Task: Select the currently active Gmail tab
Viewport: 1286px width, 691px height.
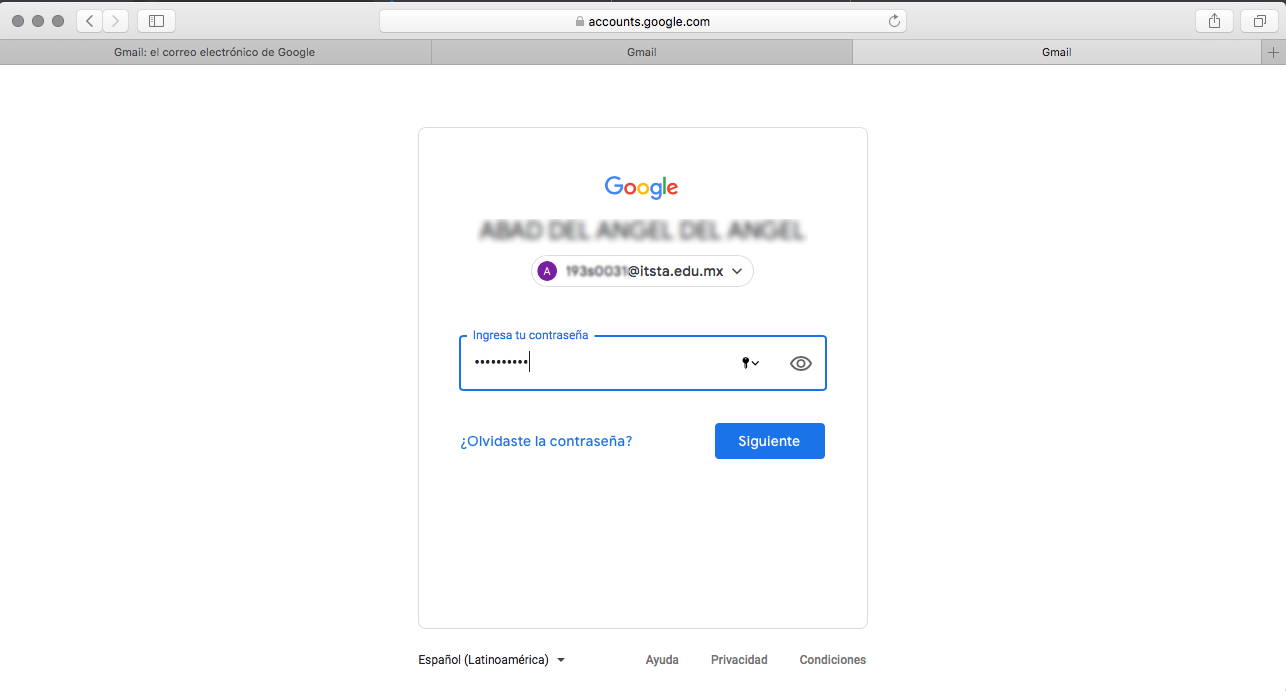Action: [x=1057, y=52]
